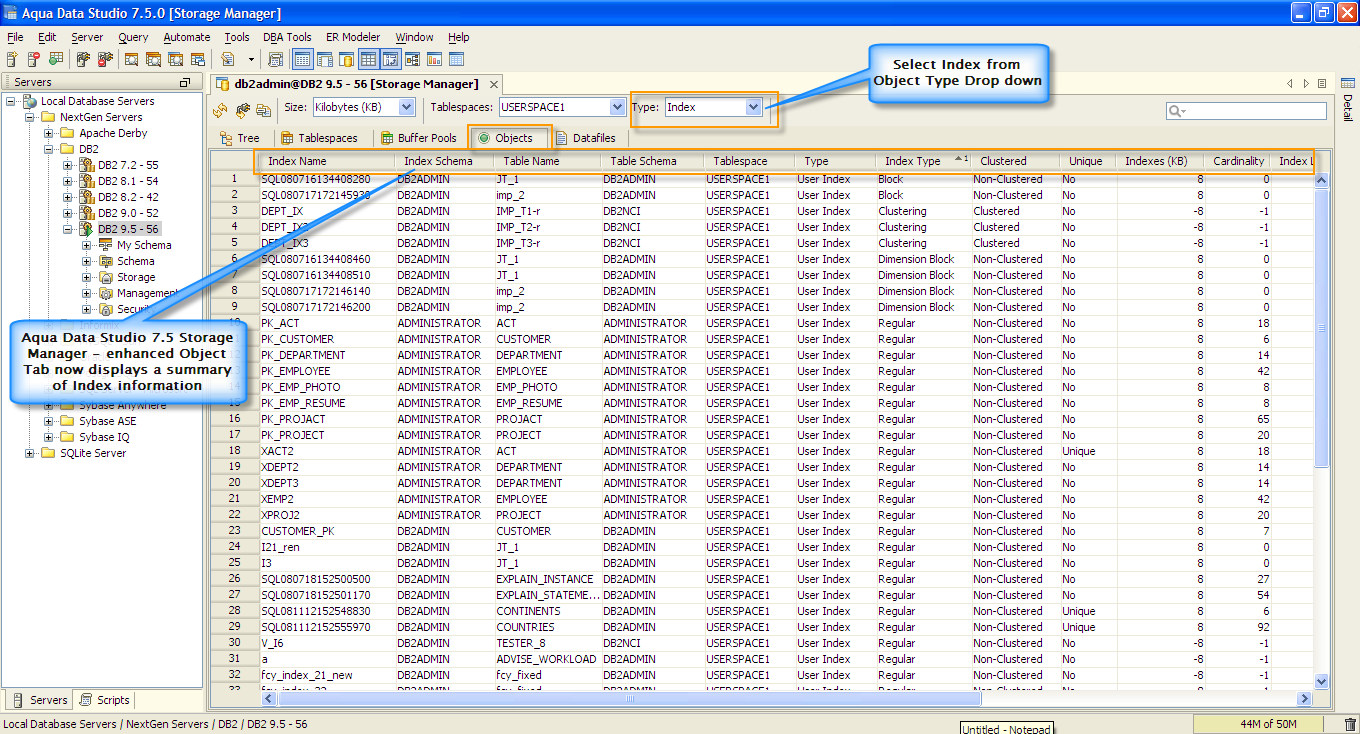
Task: Expand the DB2 9.0 - 52 node
Action: [x=68, y=213]
